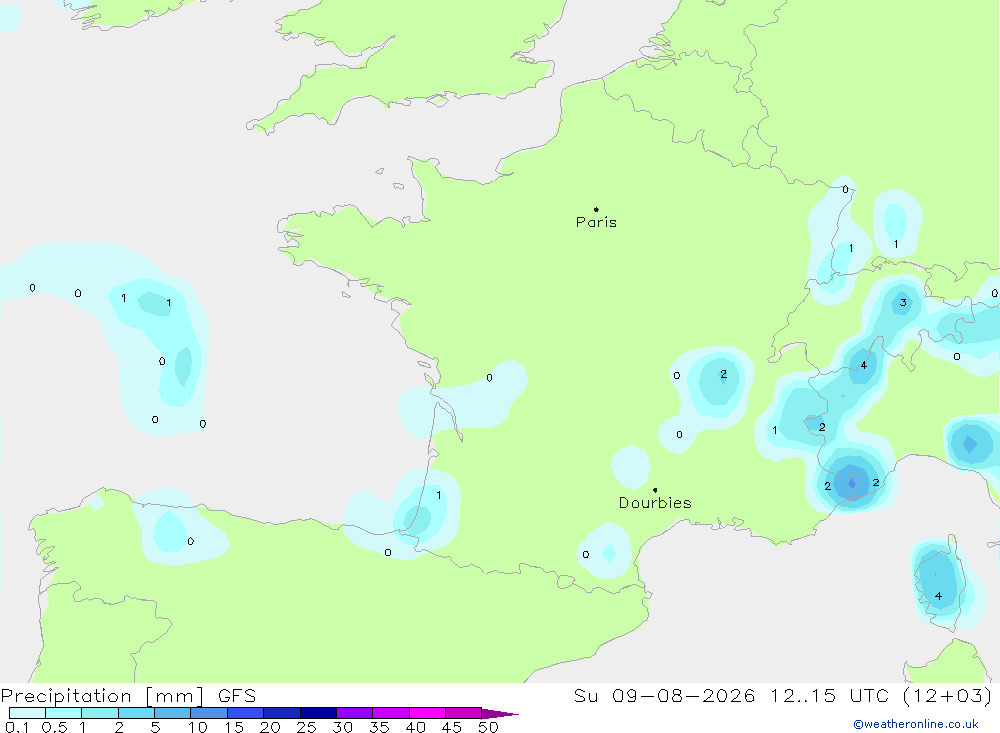Click the precipitation value 4 on Corsica
Image resolution: width=1000 pixels, height=733 pixels.
tap(938, 596)
